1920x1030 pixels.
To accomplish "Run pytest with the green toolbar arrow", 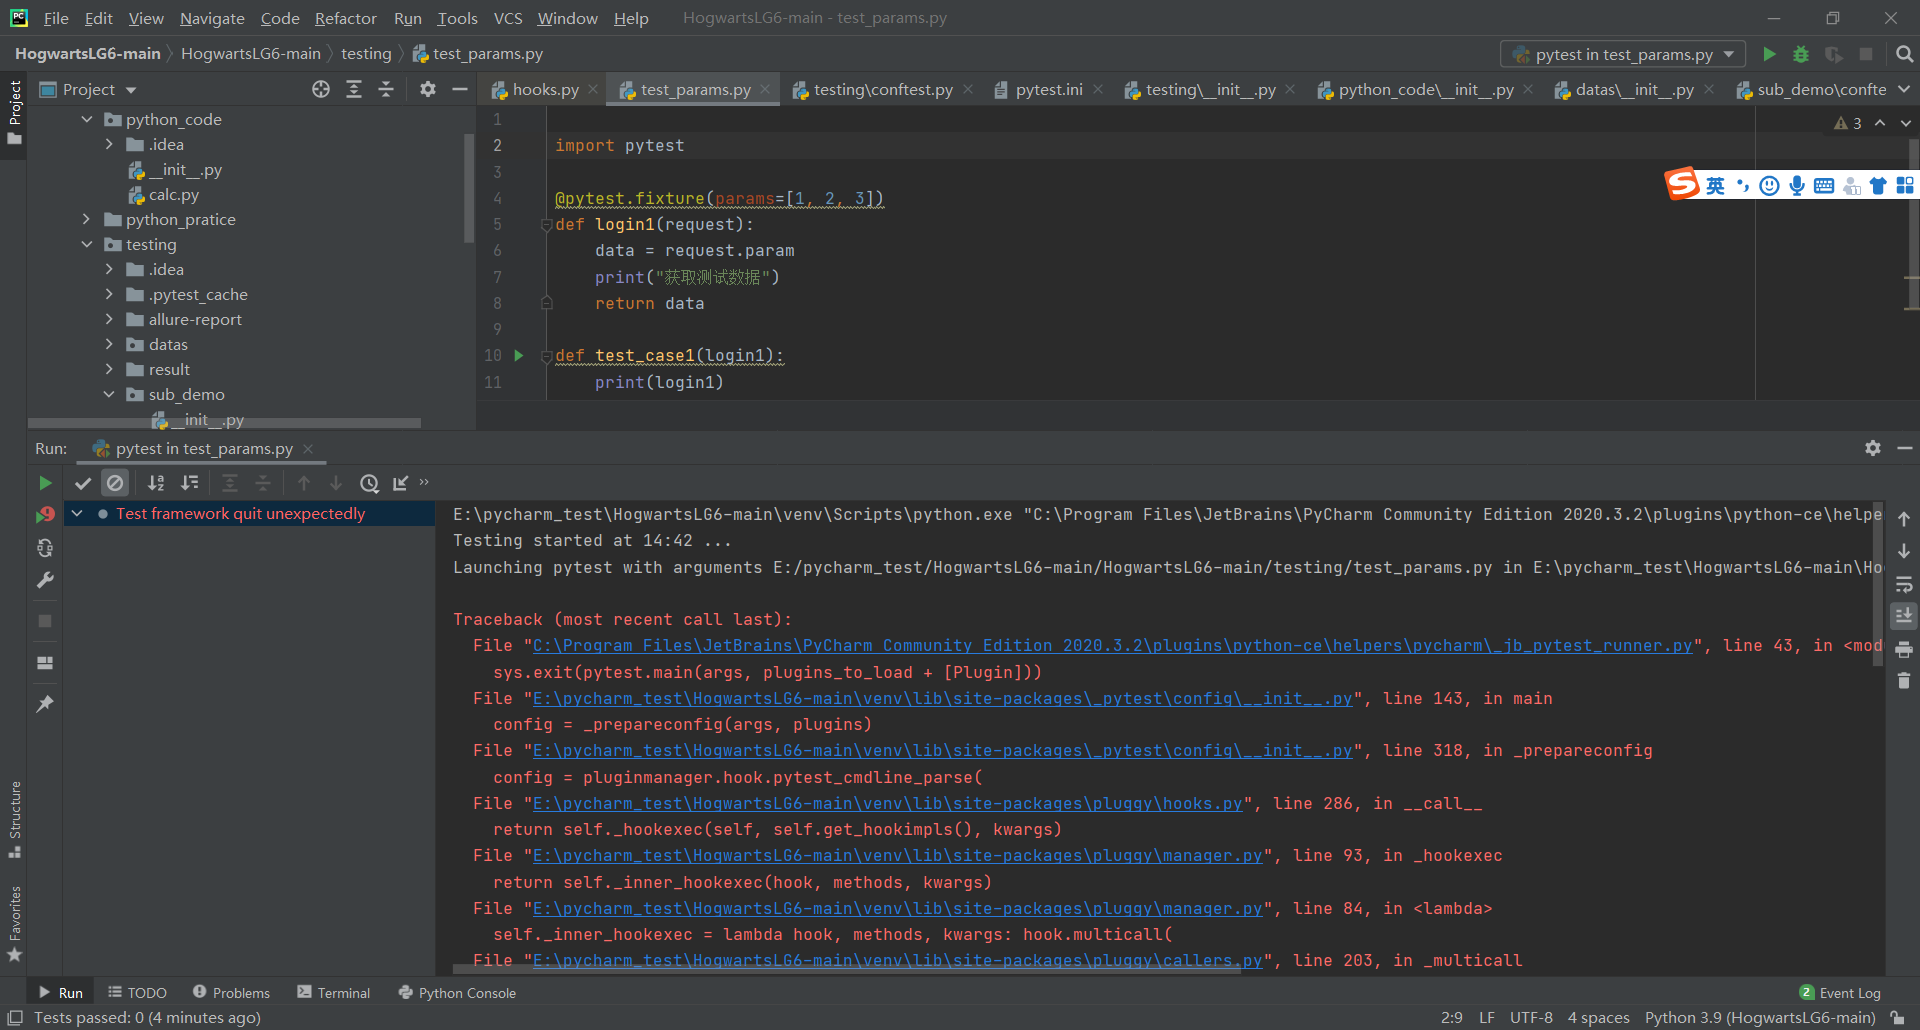I will click(1769, 54).
